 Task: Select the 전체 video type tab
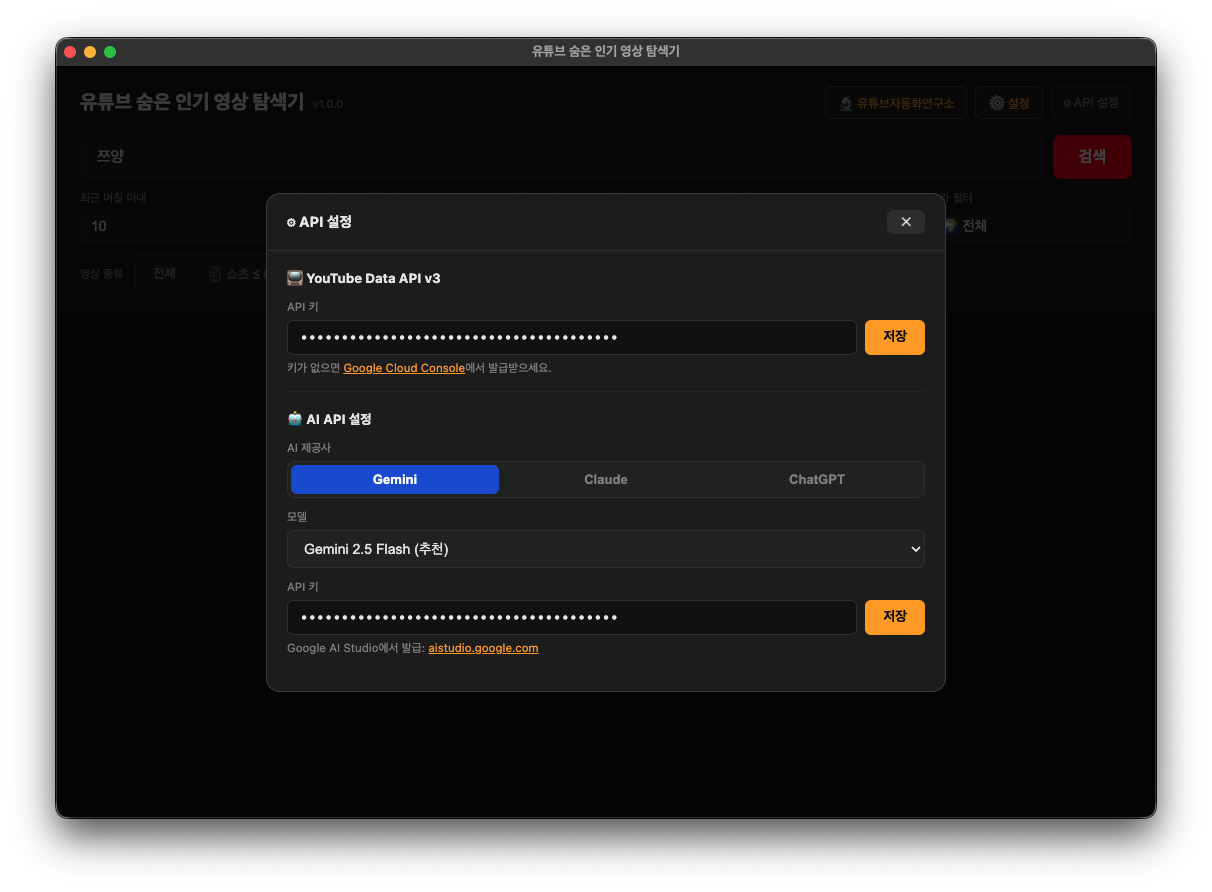[164, 273]
